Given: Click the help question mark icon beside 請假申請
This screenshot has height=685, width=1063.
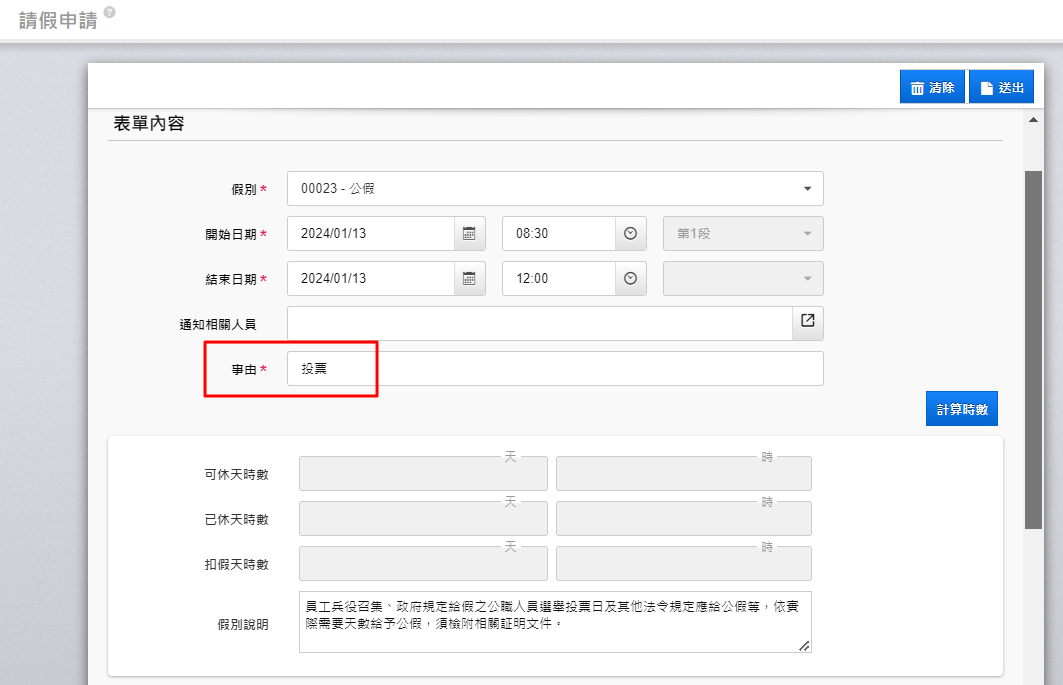Looking at the screenshot, I should tap(109, 12).
